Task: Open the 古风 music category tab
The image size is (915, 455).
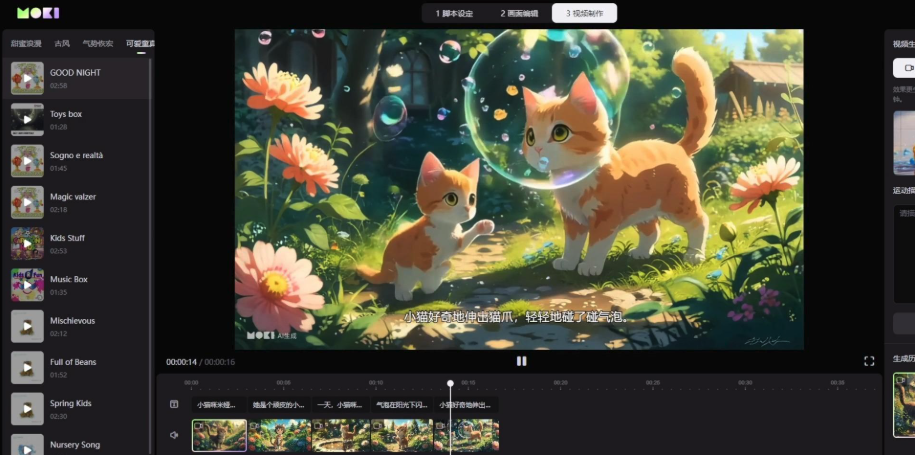Action: tap(62, 44)
